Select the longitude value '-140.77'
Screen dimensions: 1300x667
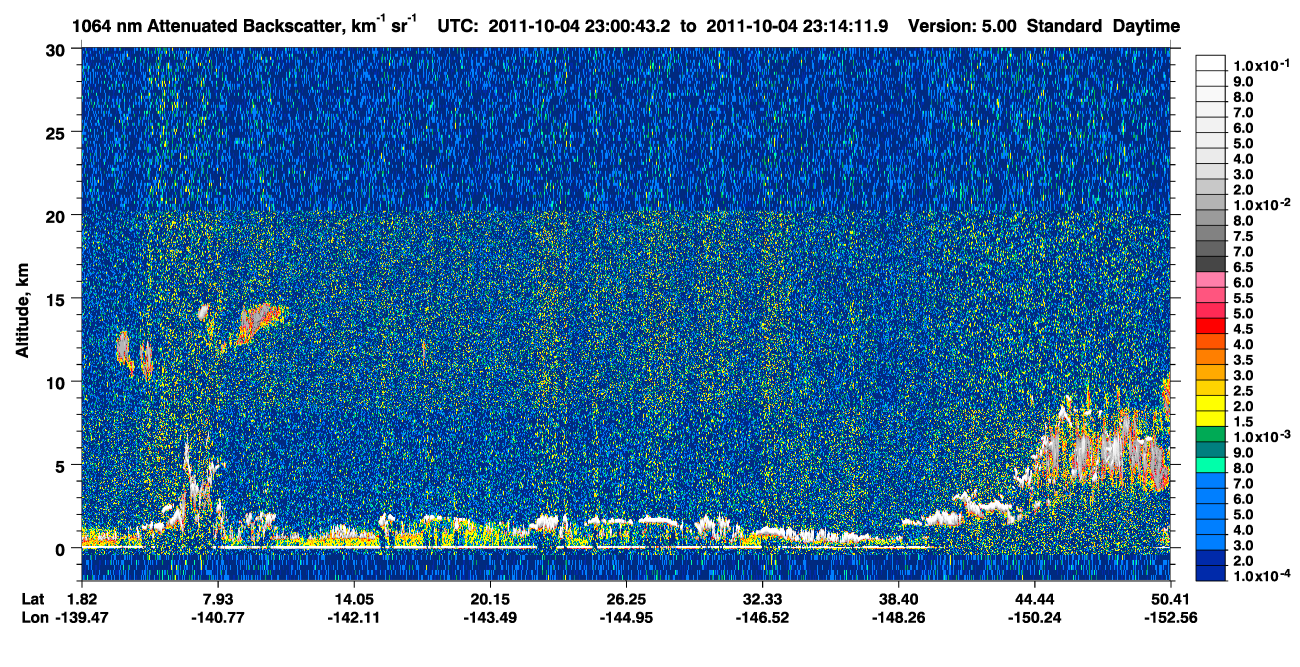tap(218, 617)
